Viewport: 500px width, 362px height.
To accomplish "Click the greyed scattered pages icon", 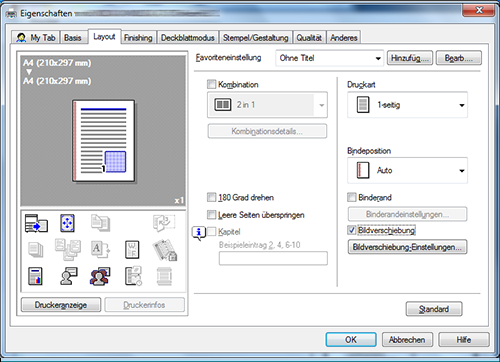I will (68, 249).
